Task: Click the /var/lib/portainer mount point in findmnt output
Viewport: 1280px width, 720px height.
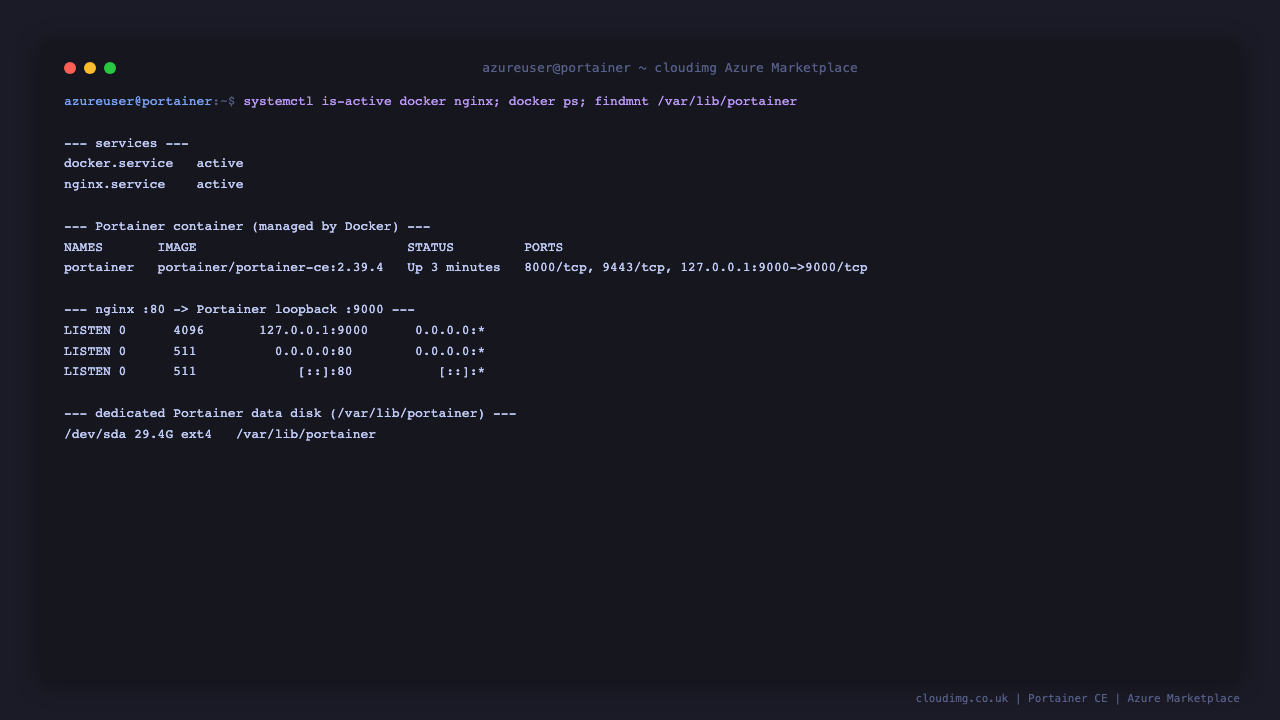Action: point(306,435)
